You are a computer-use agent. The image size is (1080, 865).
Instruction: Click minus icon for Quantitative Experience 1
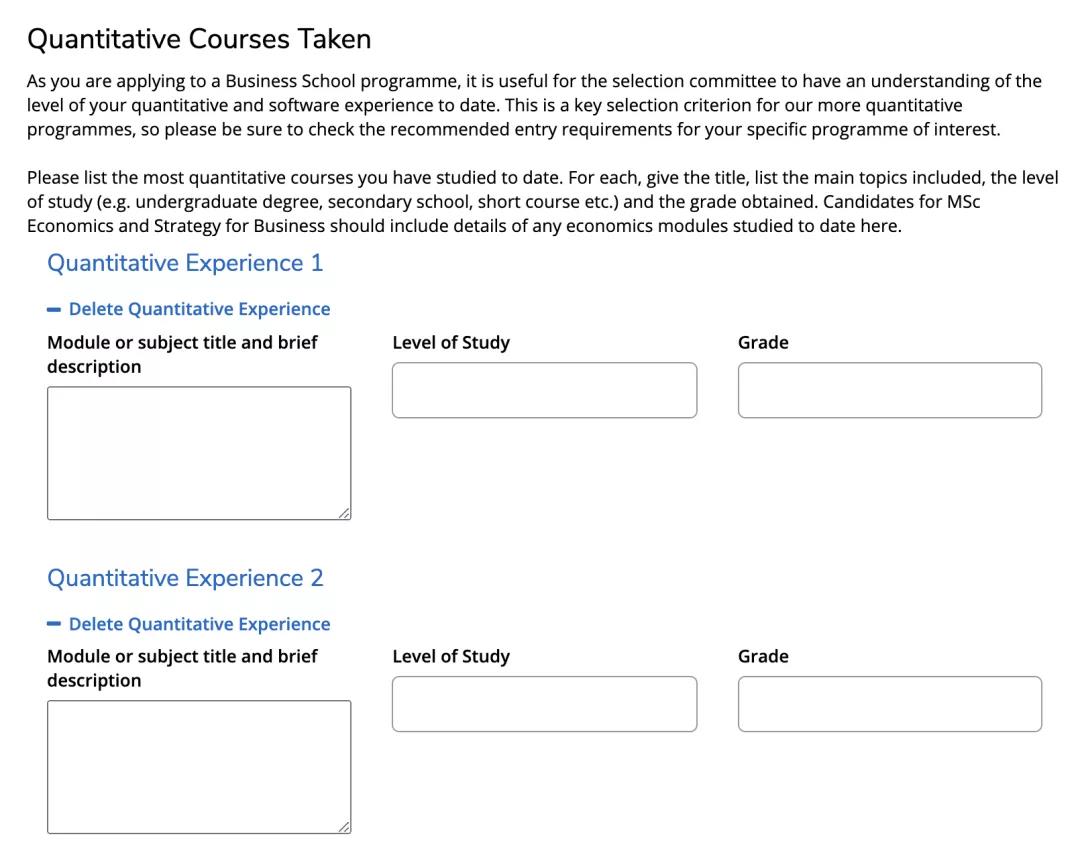(x=54, y=310)
